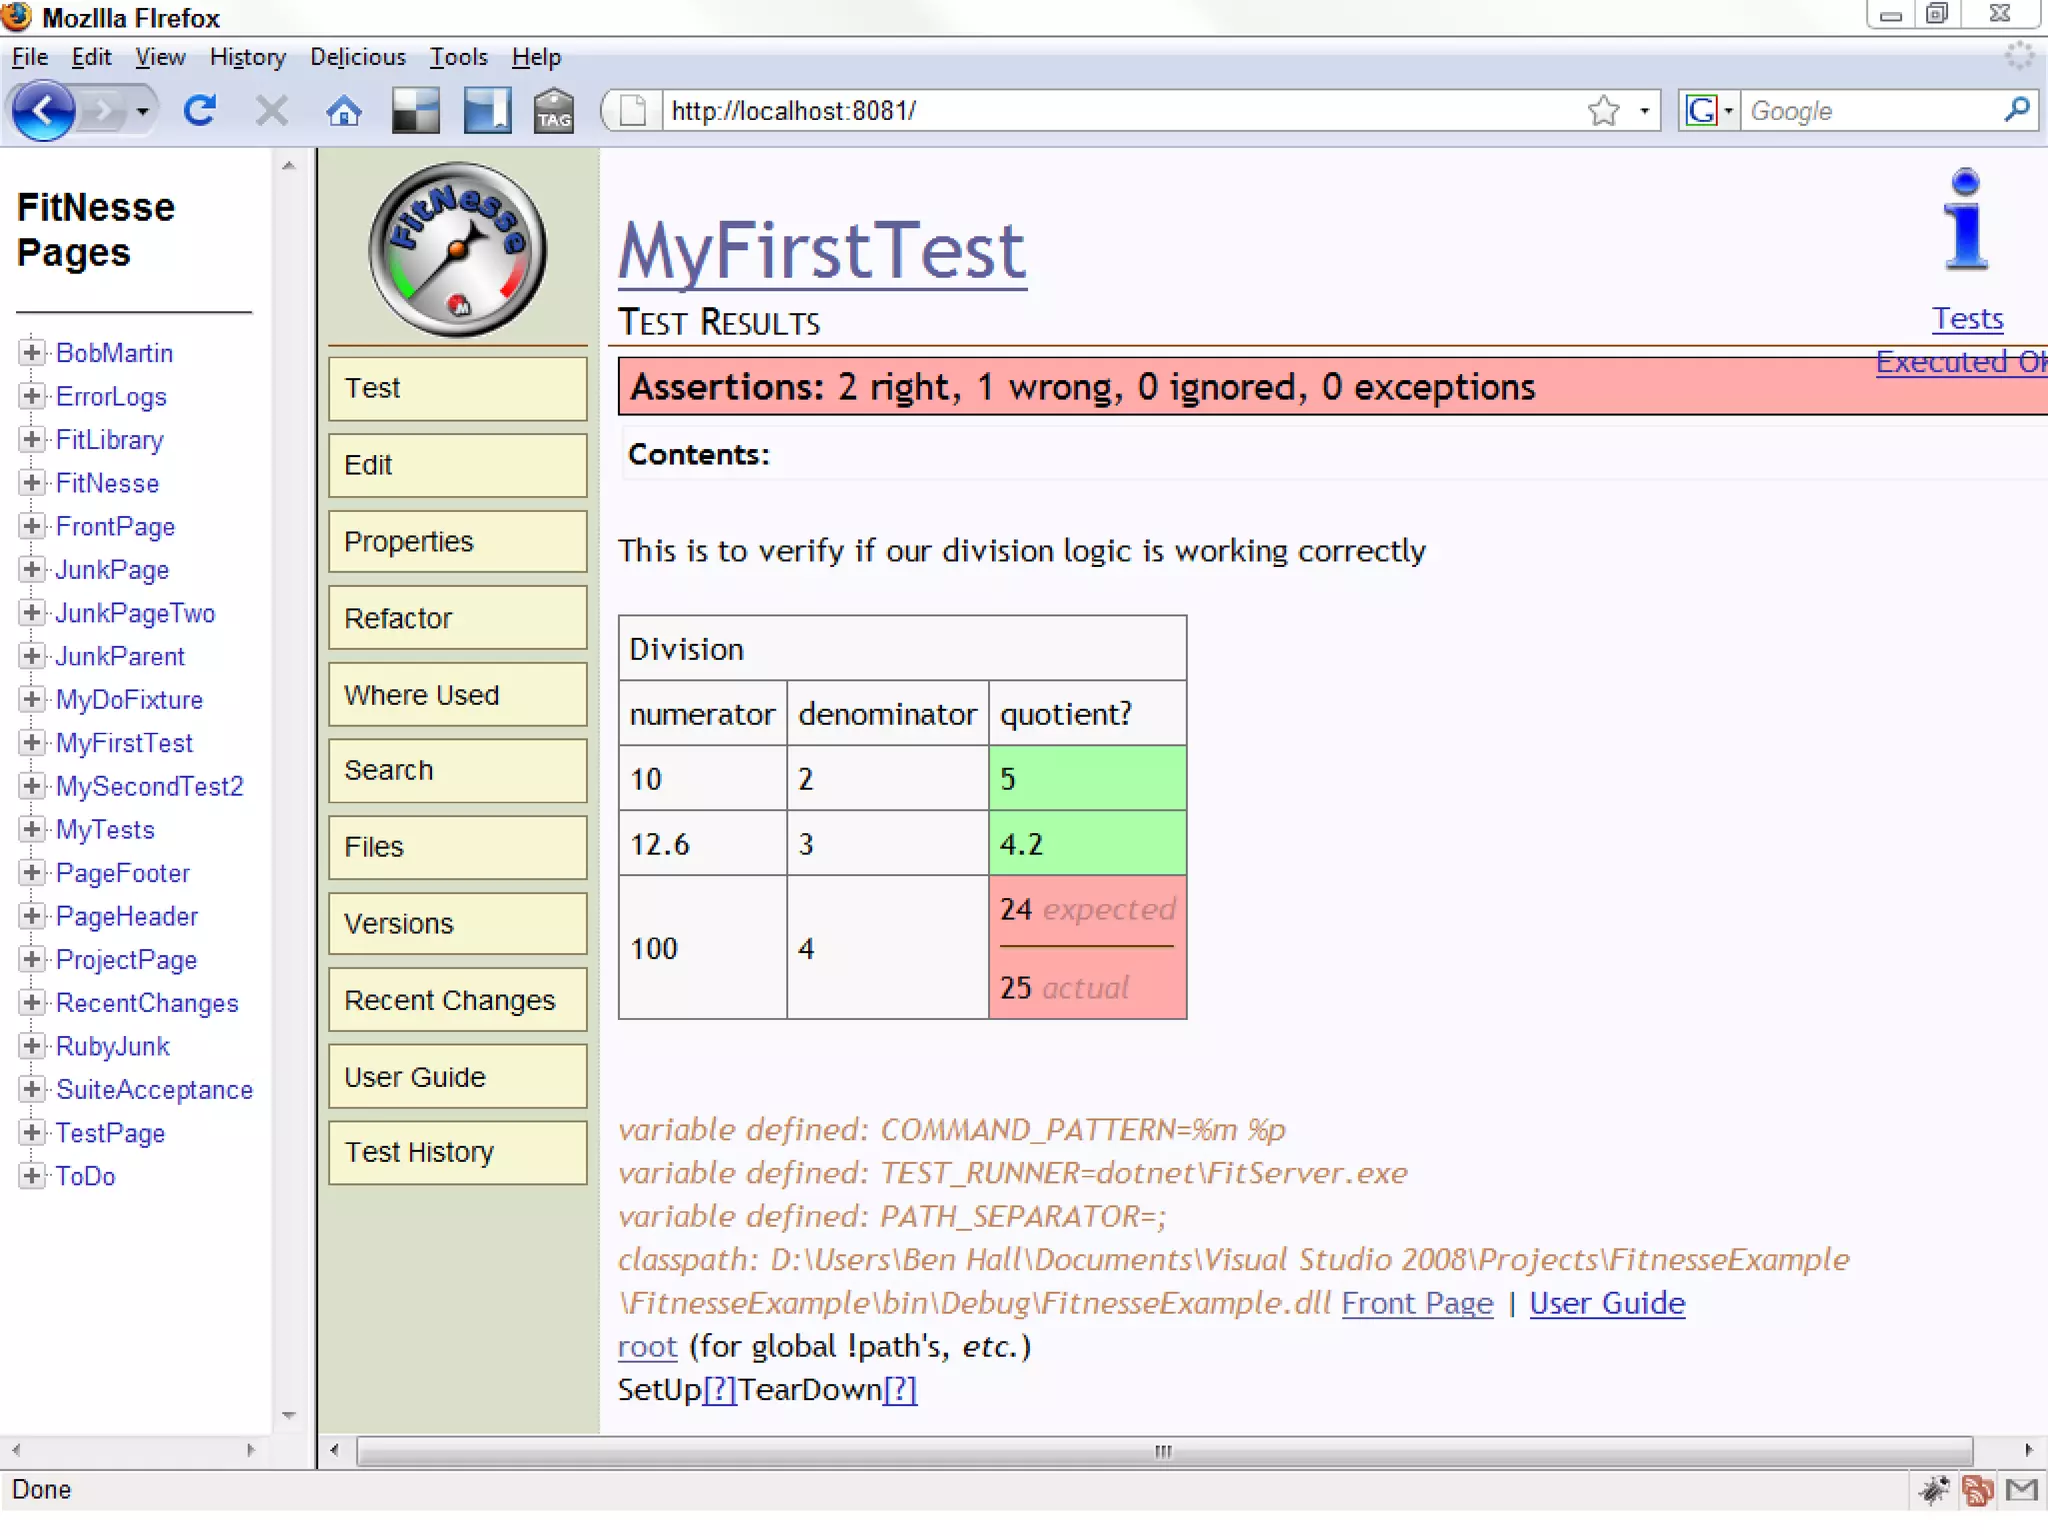Click the horizontal scrollbar of the main frame
2048x1536 pixels.
[x=1163, y=1450]
